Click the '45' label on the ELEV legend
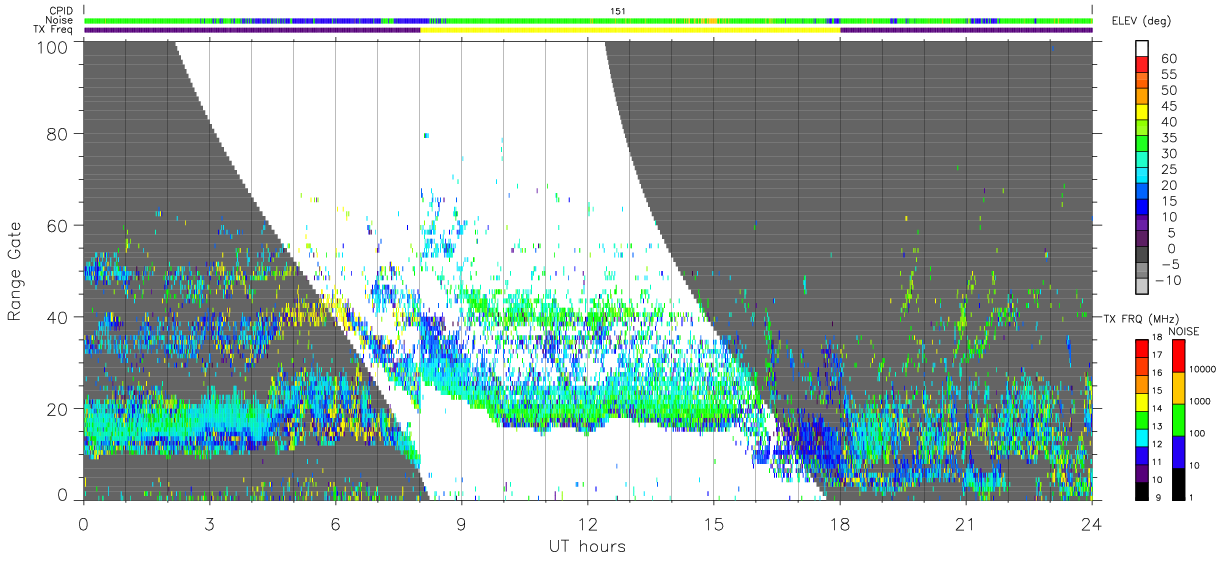 coord(1168,107)
